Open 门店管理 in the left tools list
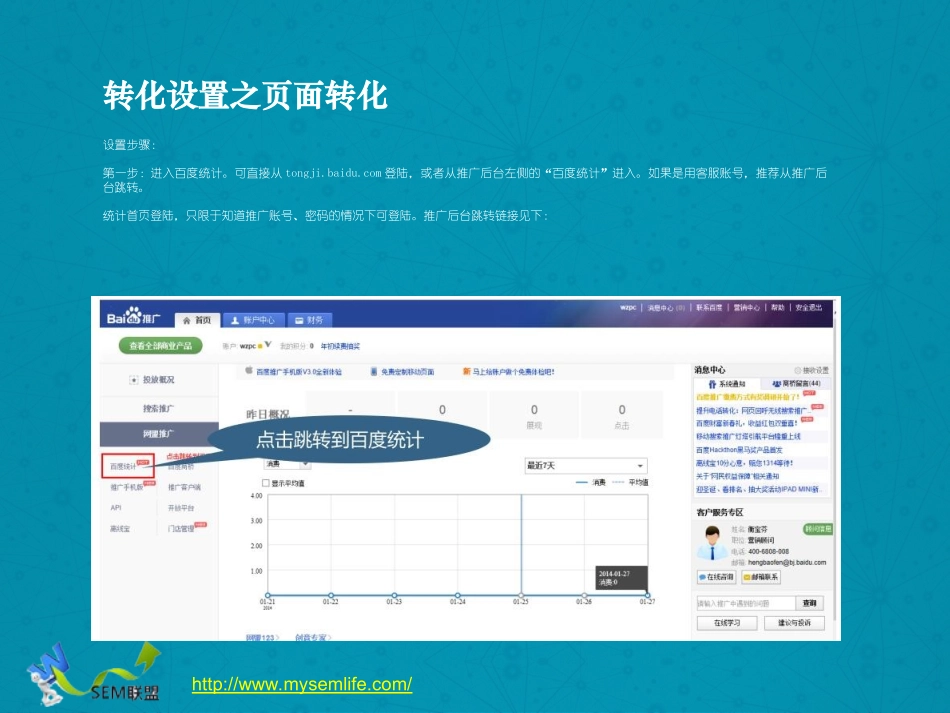This screenshot has height=713, width=950. pos(181,529)
